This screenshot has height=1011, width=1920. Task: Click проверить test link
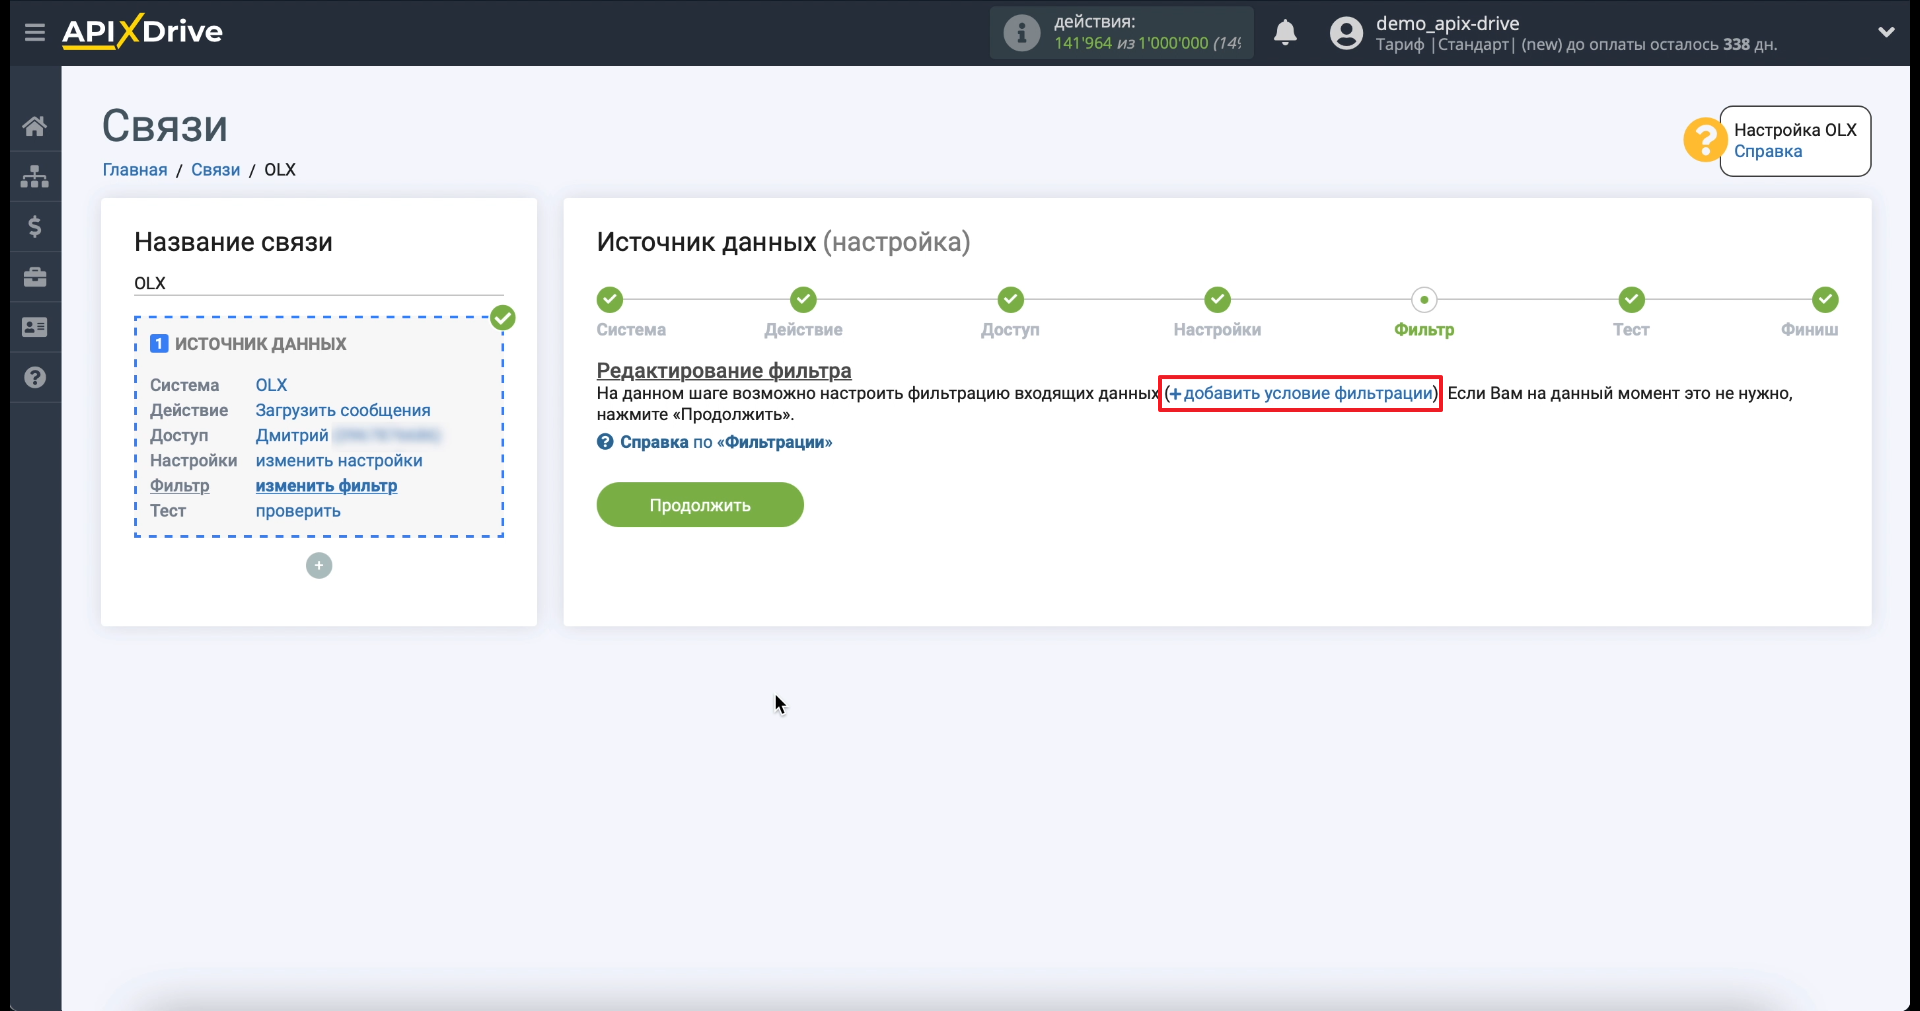(x=298, y=510)
